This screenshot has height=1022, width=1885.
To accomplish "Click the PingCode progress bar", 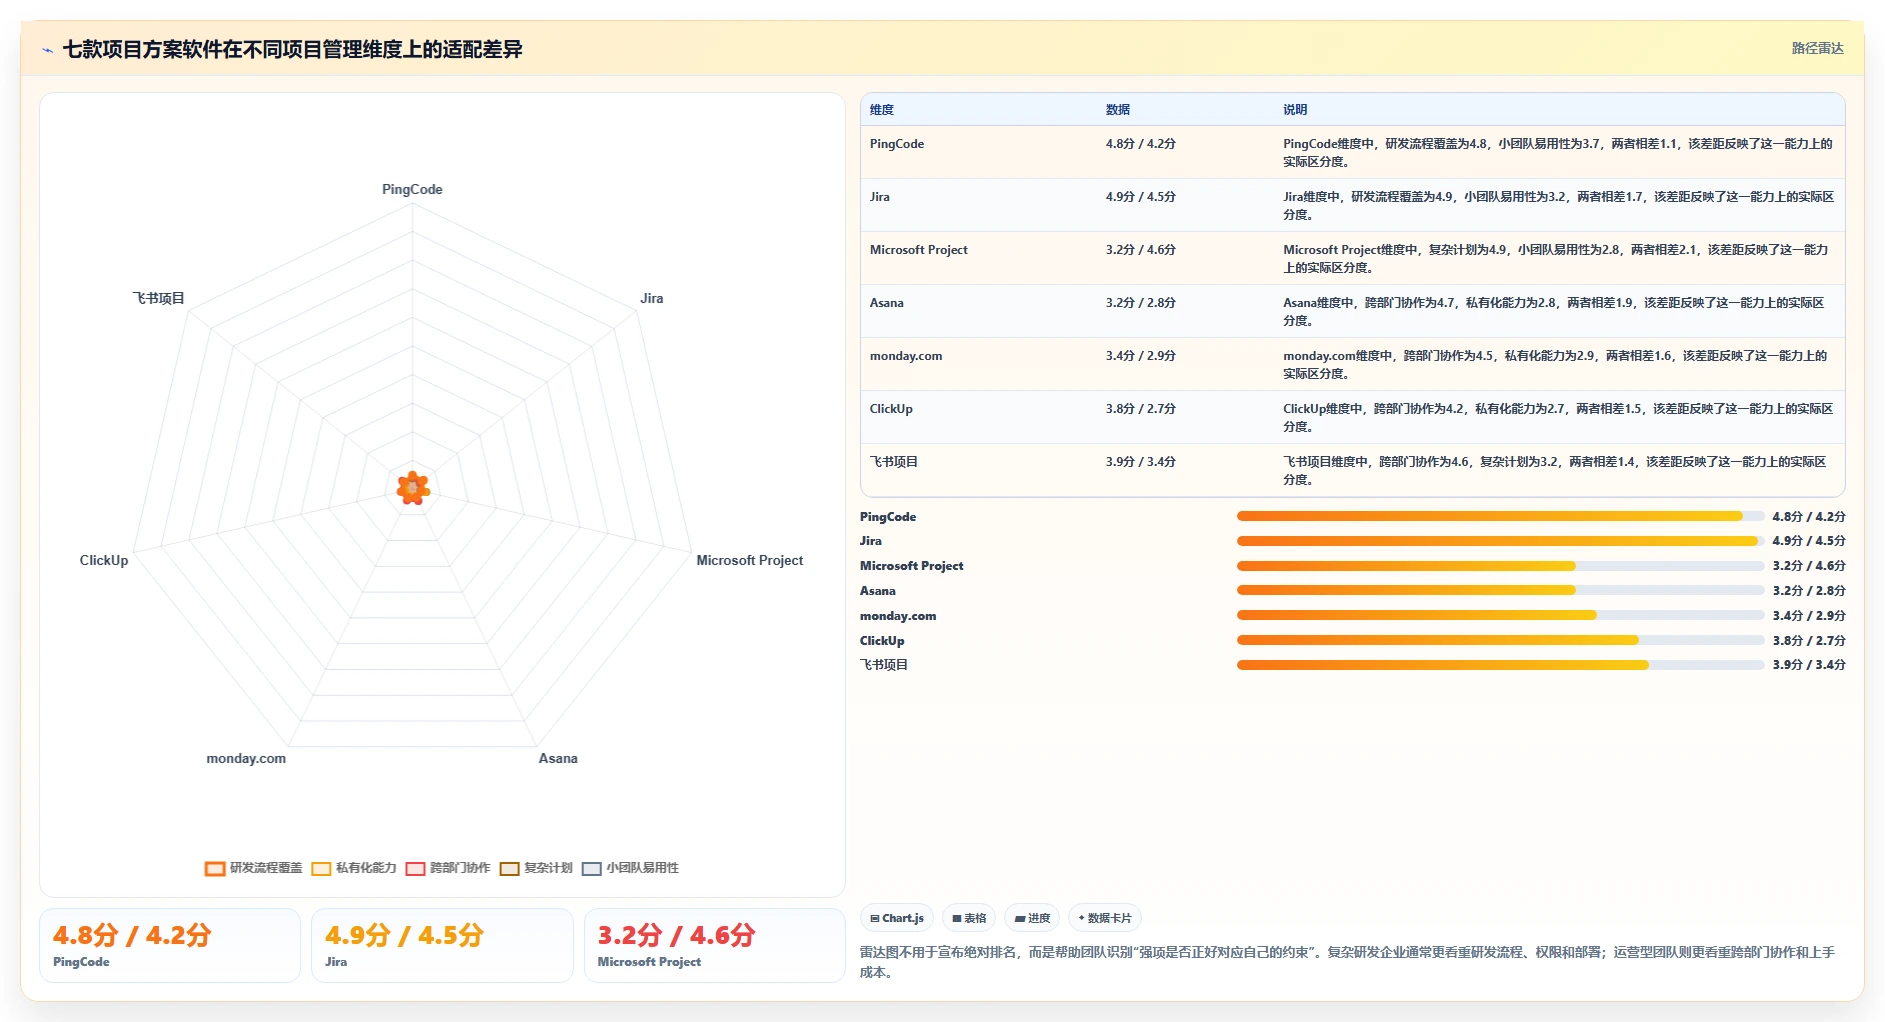I will click(x=1500, y=516).
